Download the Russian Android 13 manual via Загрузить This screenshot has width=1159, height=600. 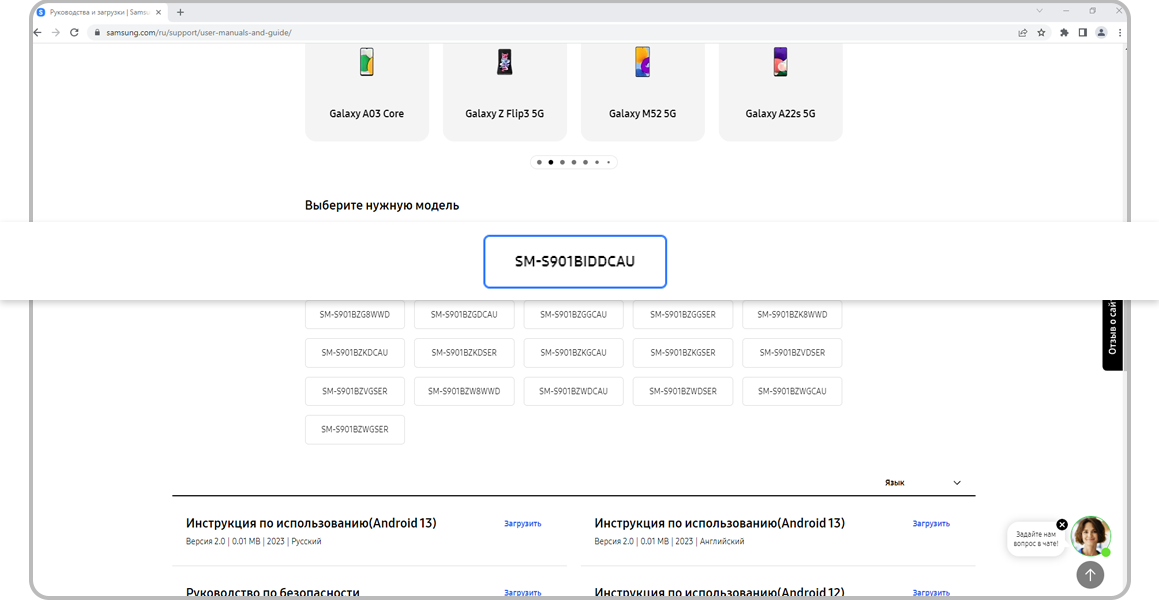[x=523, y=523]
